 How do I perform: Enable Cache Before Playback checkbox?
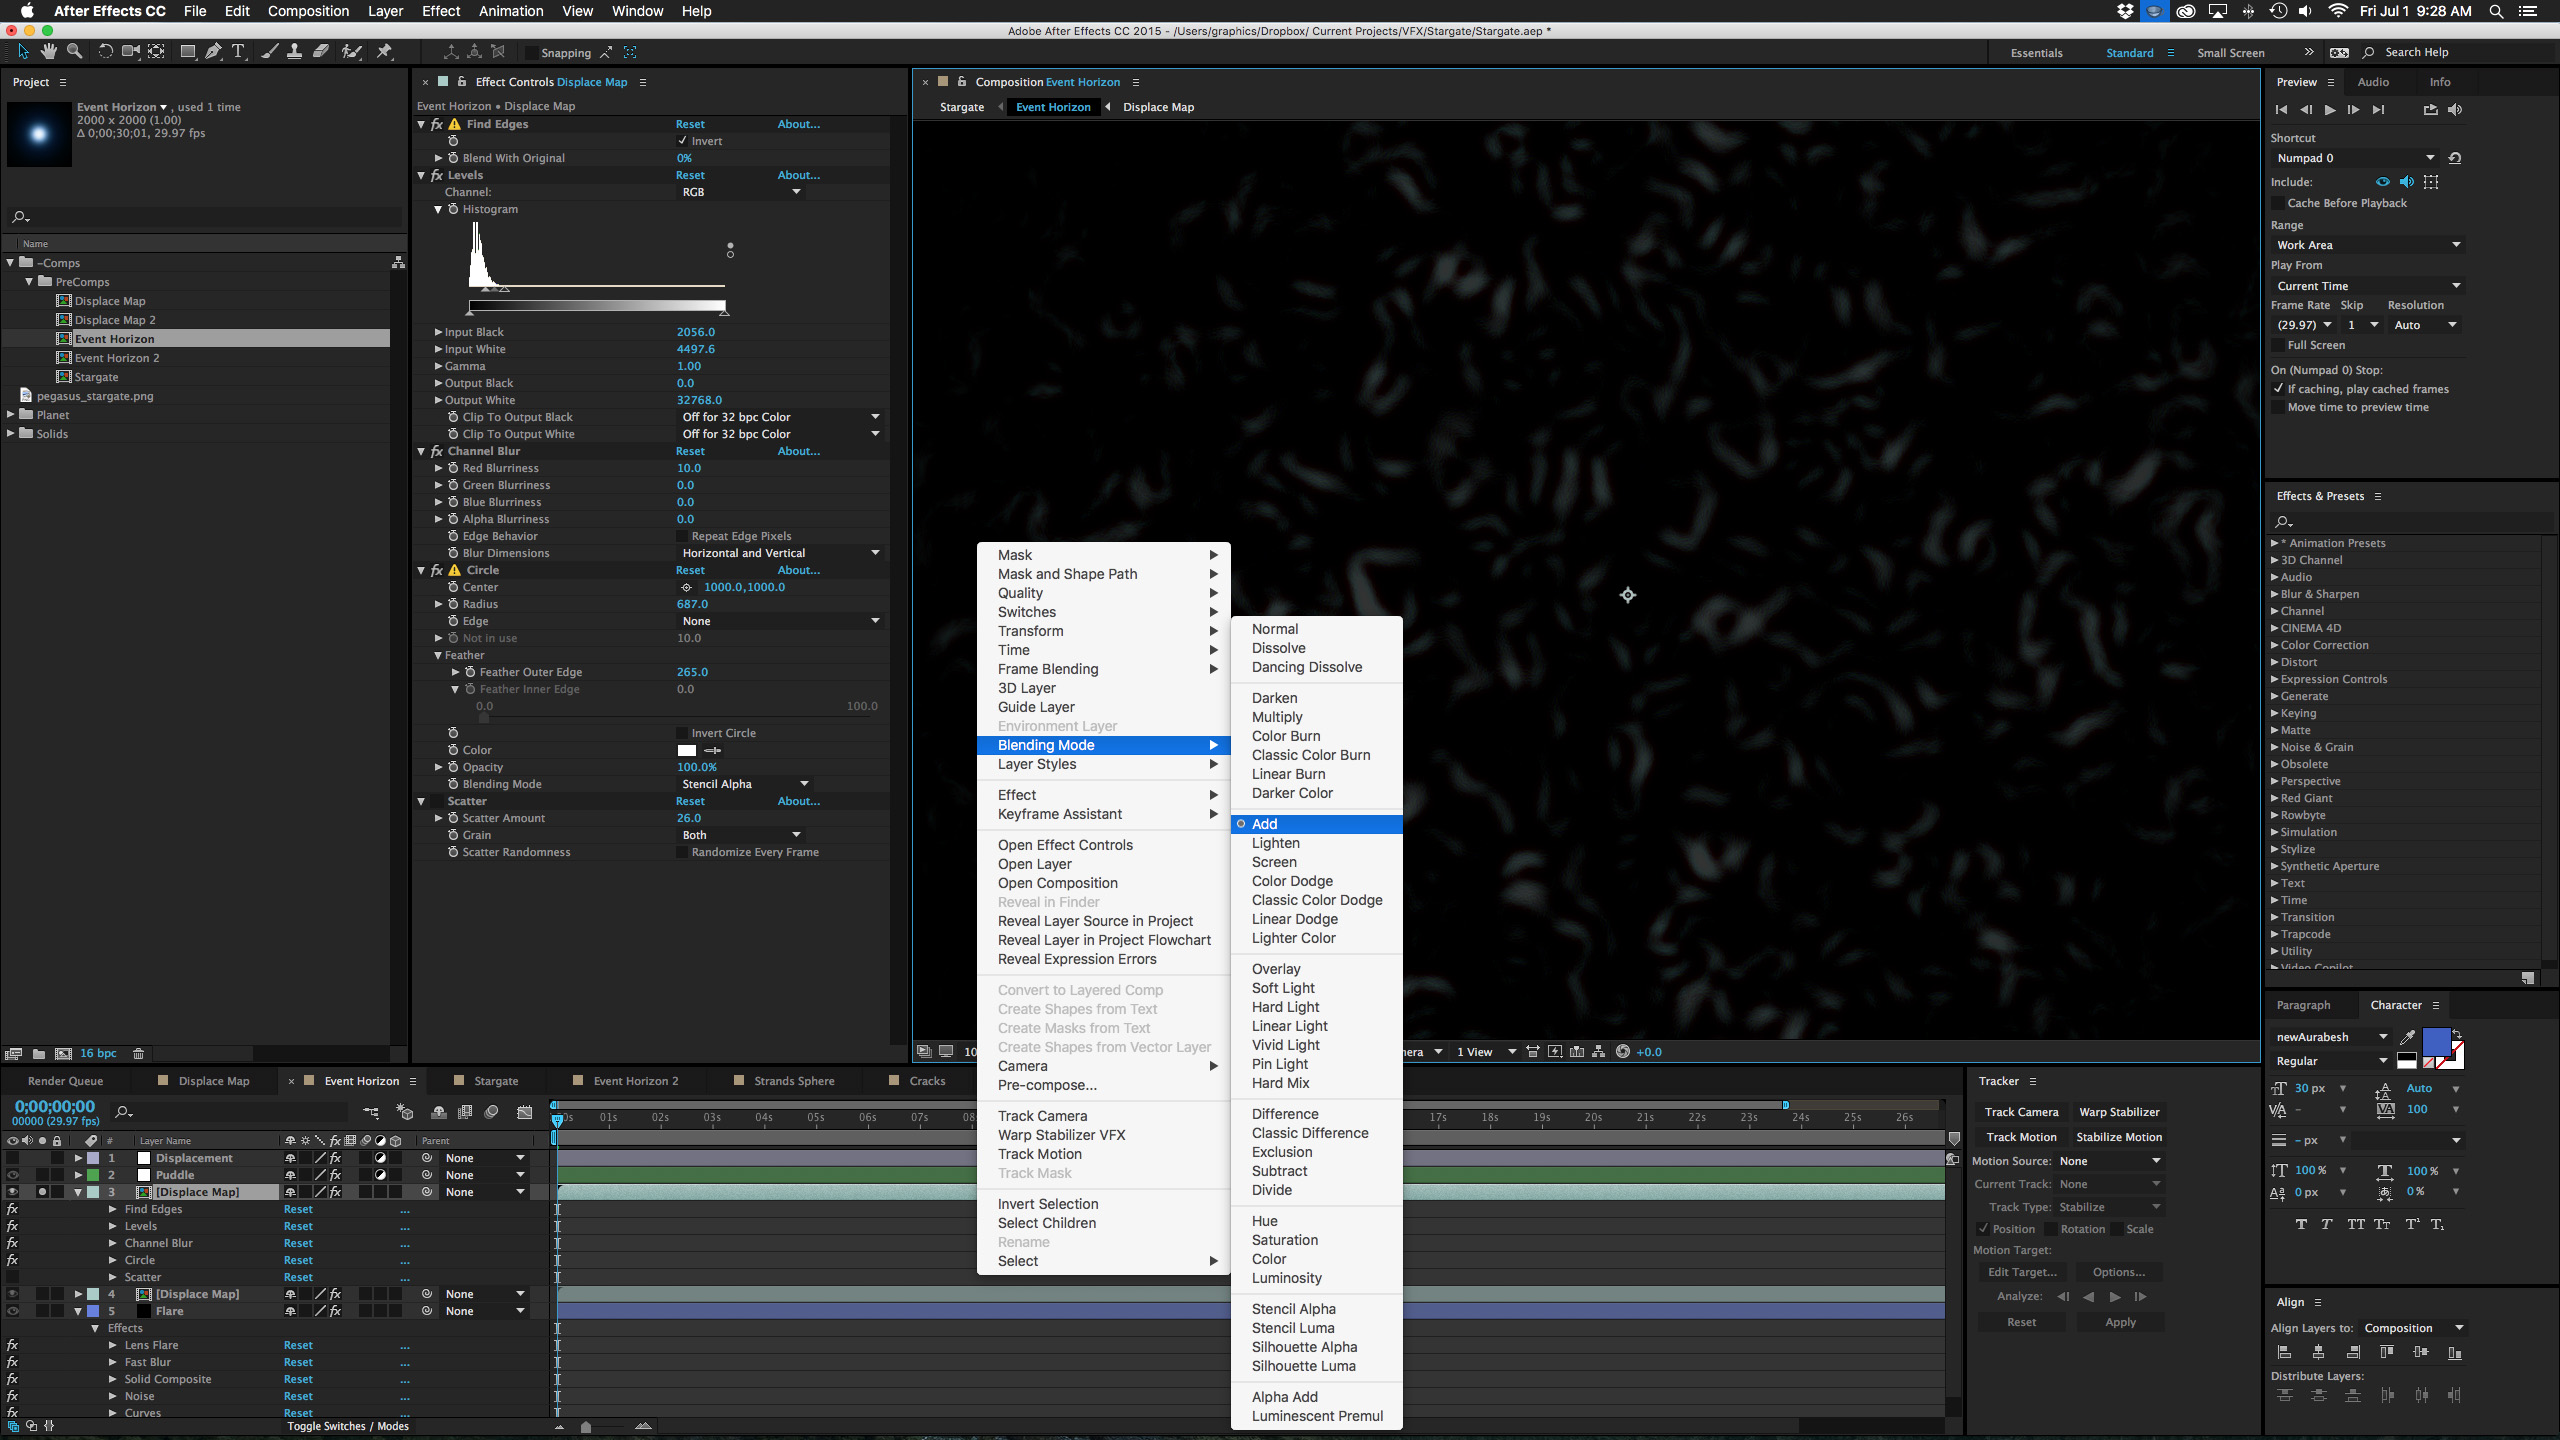(x=2278, y=203)
